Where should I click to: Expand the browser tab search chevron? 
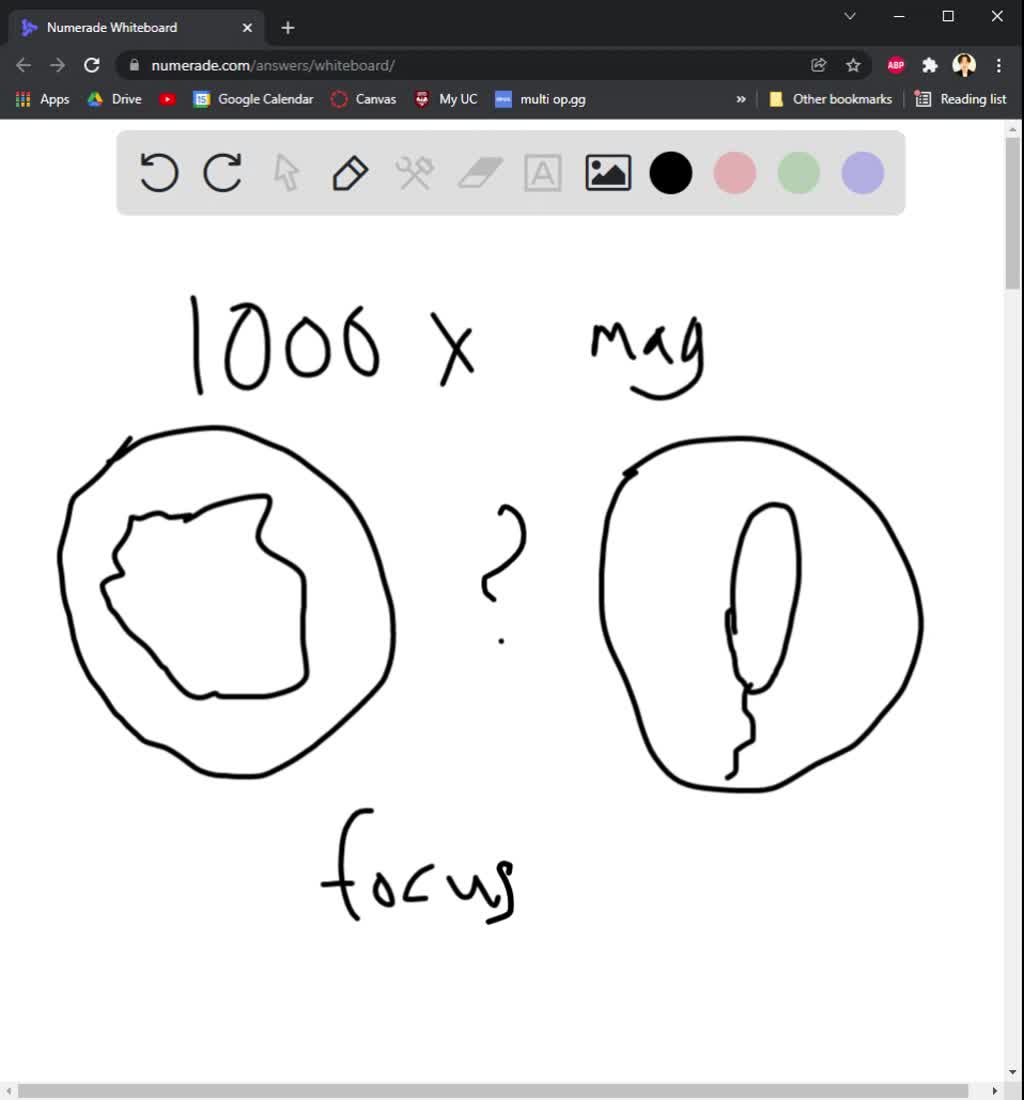point(849,16)
